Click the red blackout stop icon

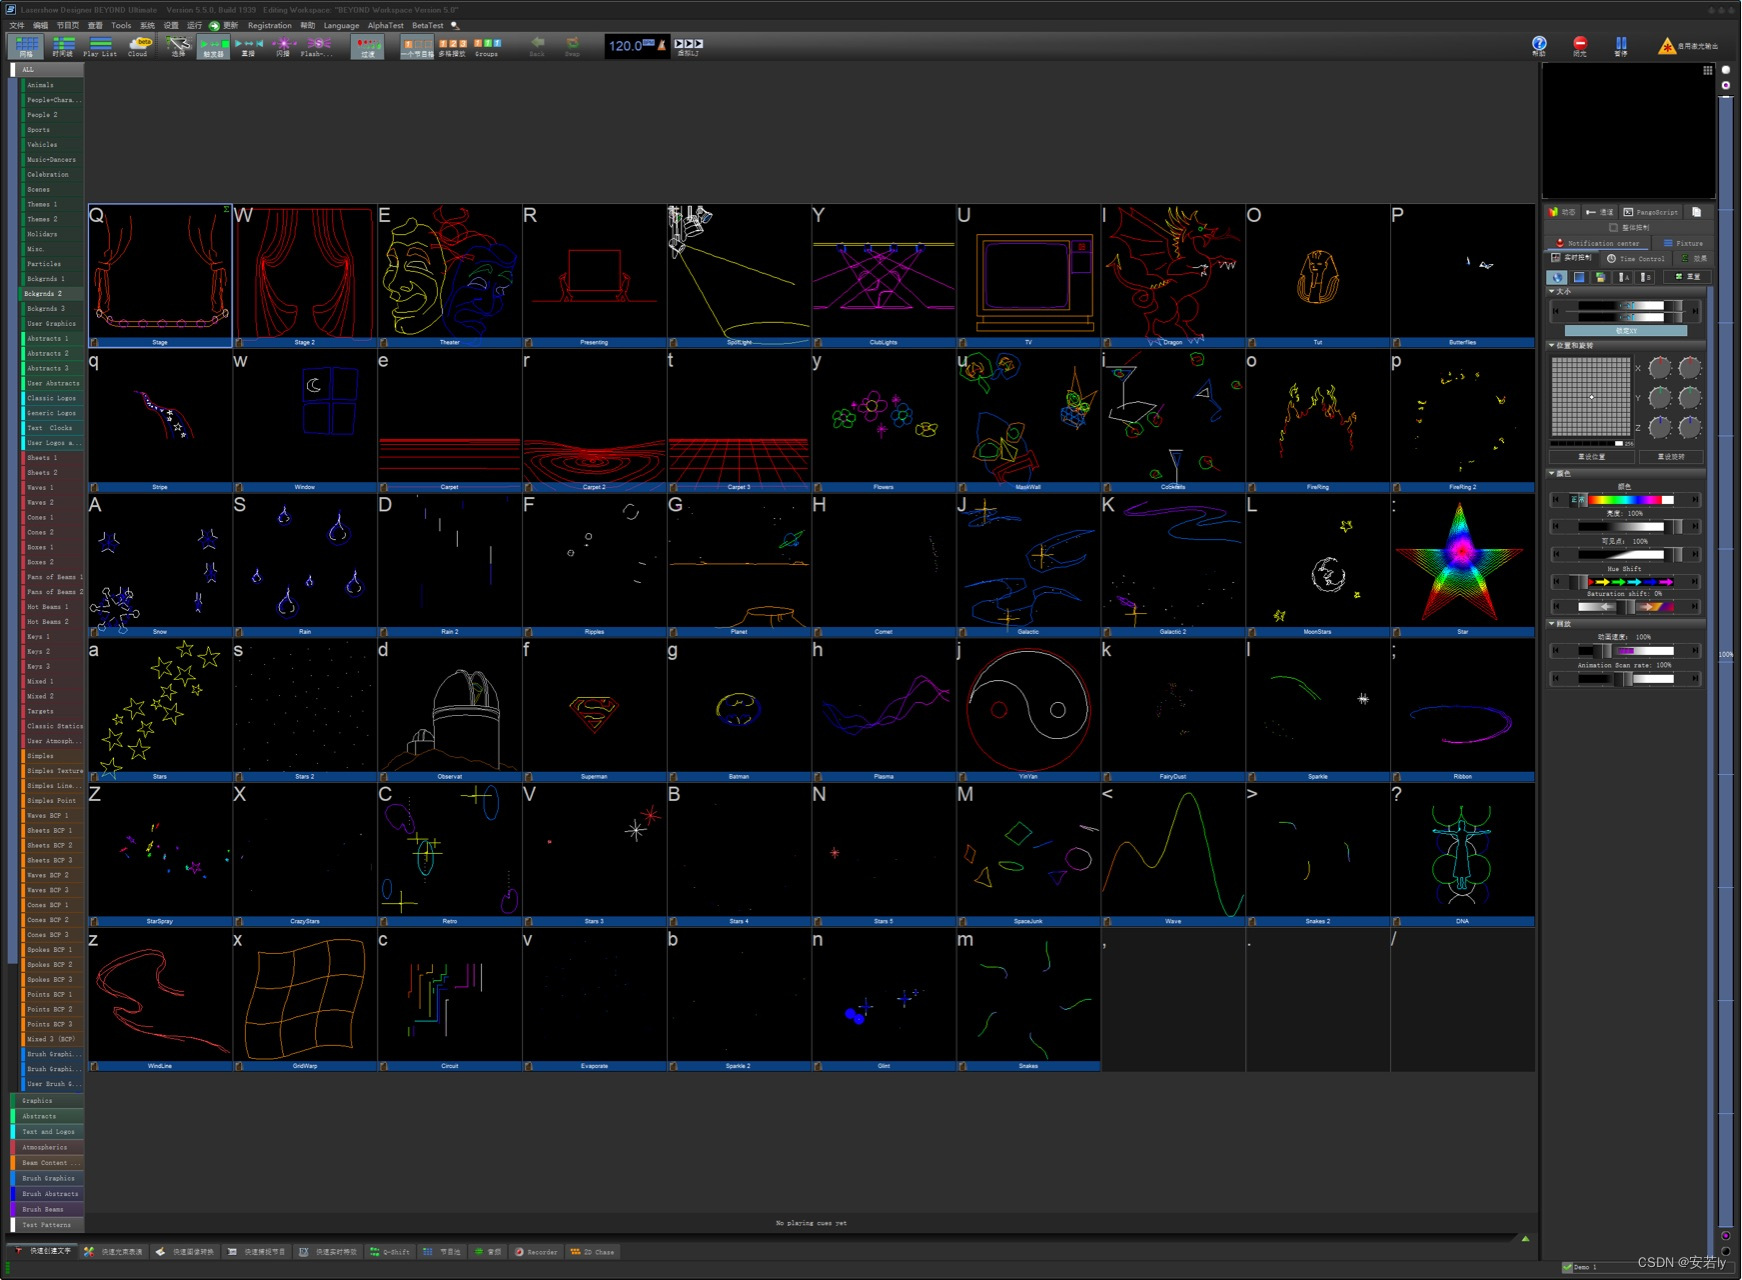1580,44
